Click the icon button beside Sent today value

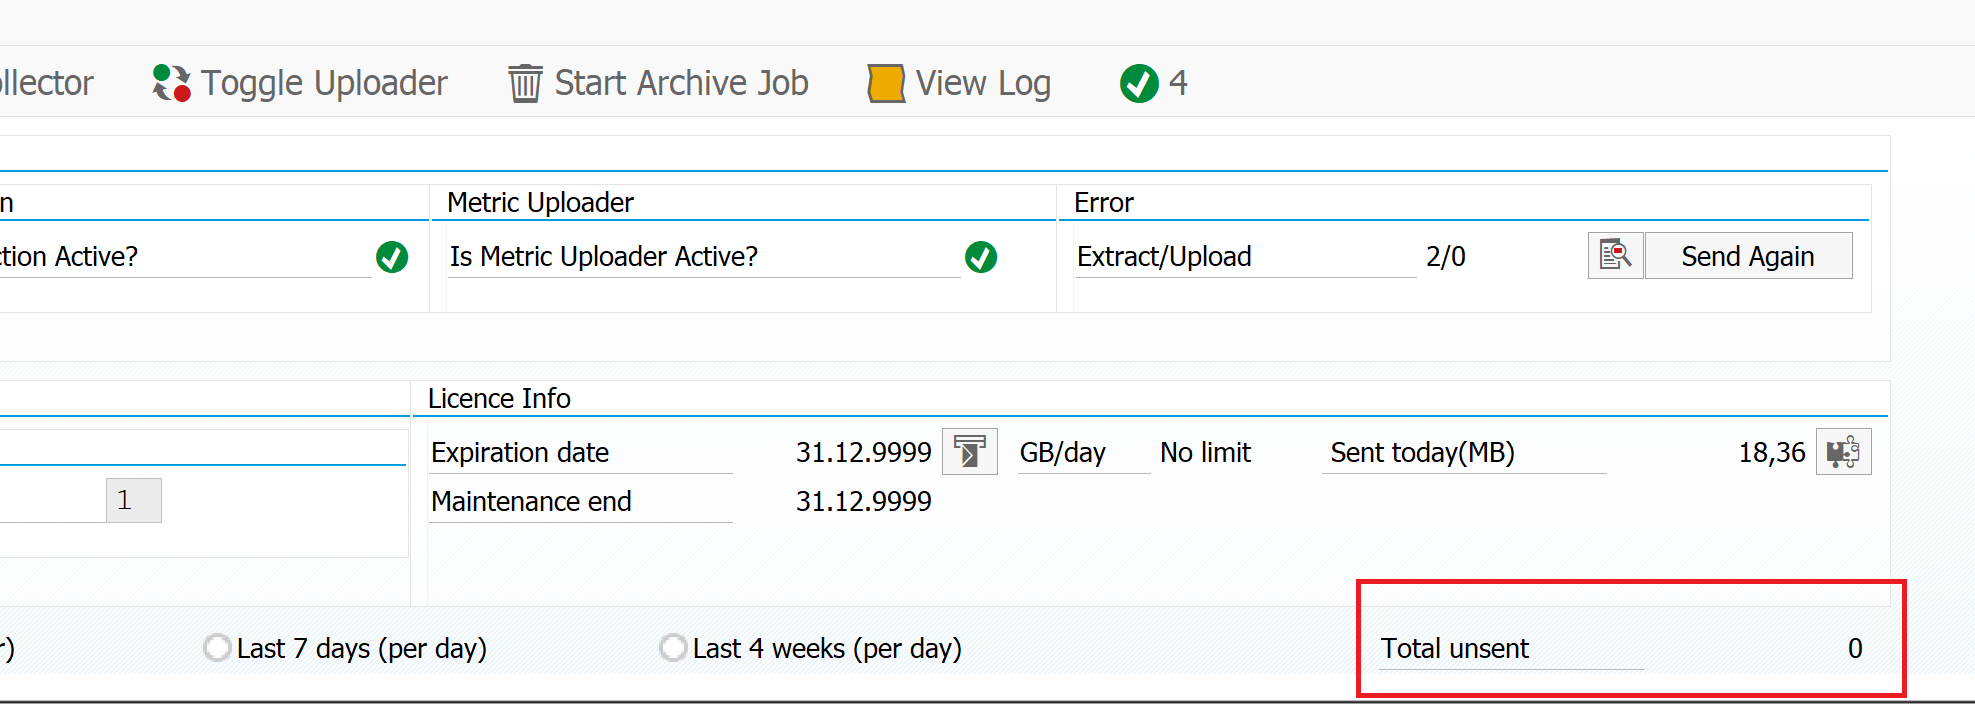coord(1843,452)
